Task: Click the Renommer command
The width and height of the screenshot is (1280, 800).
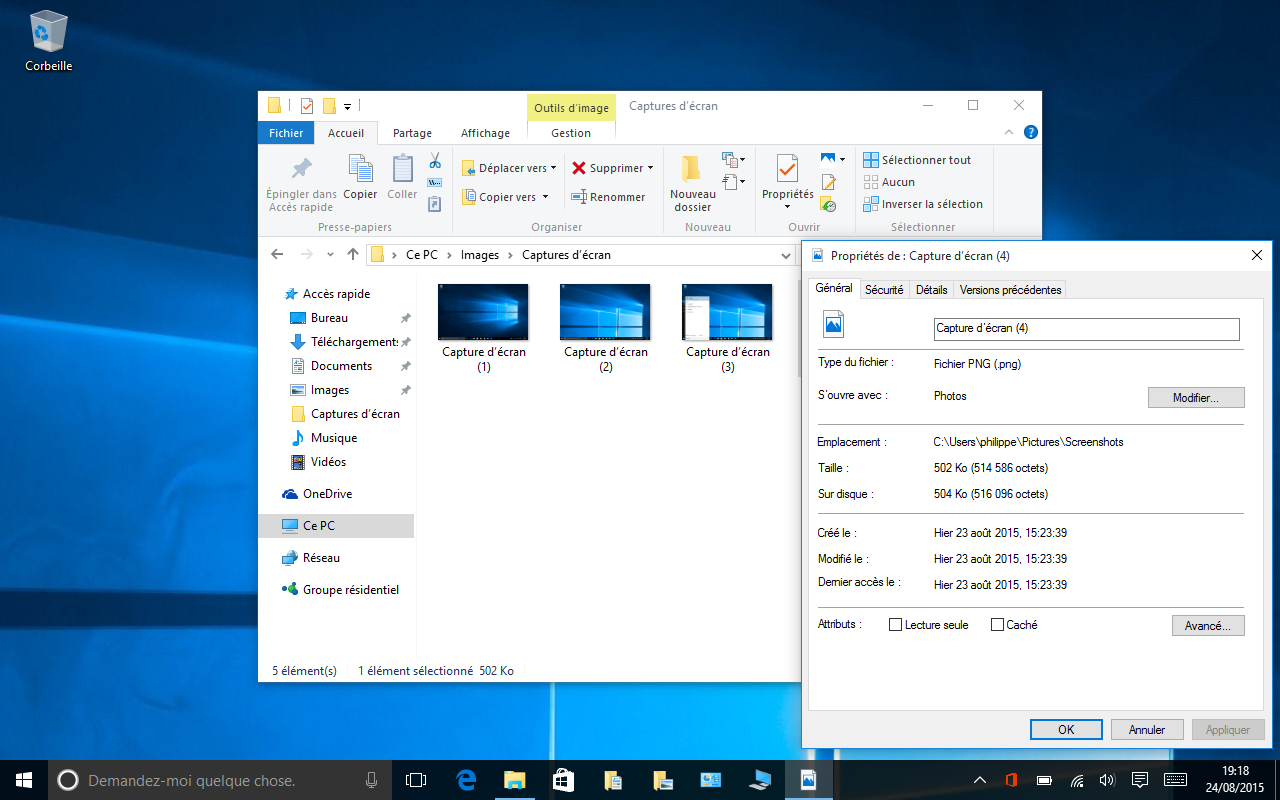Action: pyautogui.click(x=609, y=197)
